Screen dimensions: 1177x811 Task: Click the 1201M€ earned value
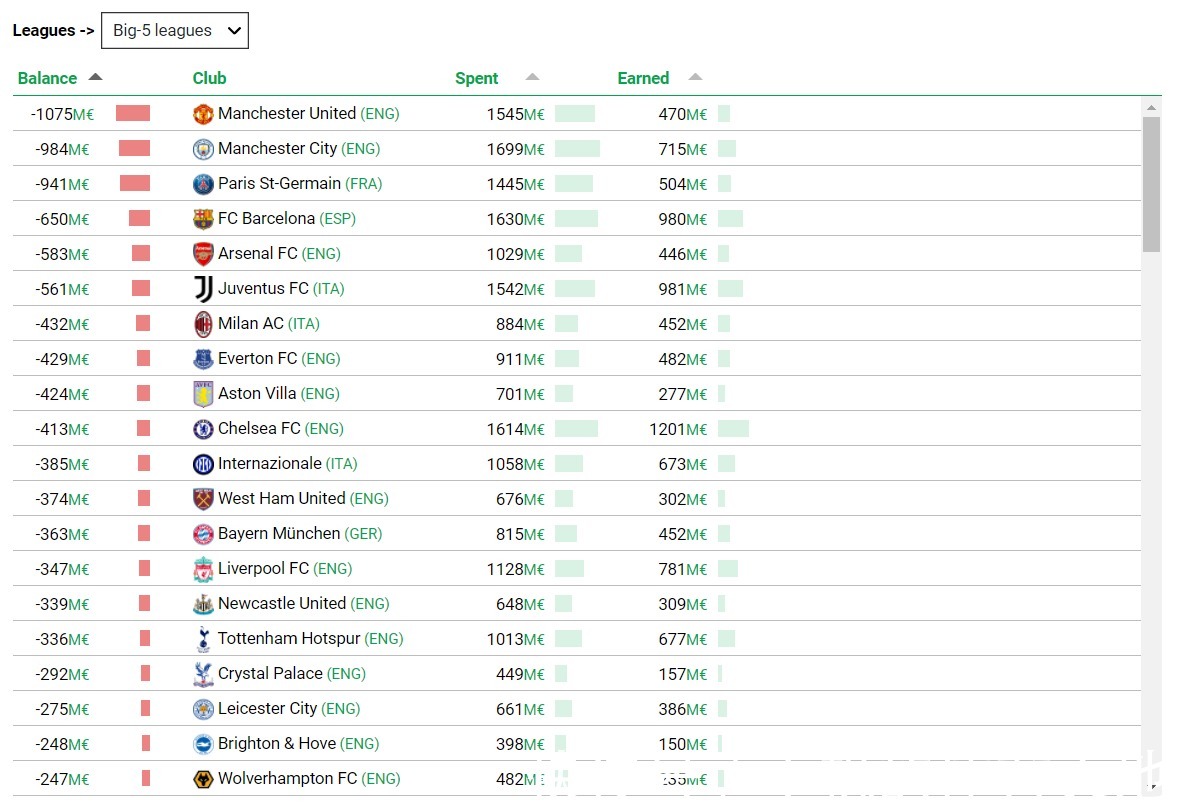pos(678,430)
